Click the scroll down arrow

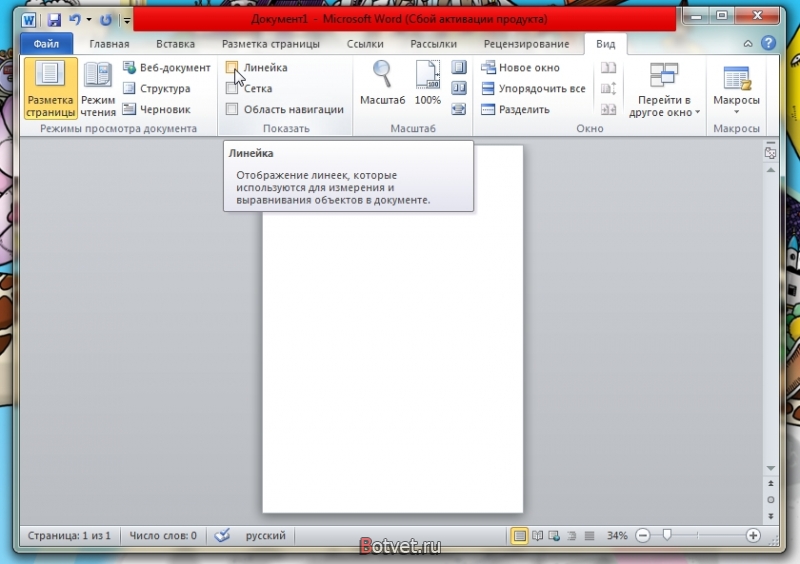[x=770, y=468]
